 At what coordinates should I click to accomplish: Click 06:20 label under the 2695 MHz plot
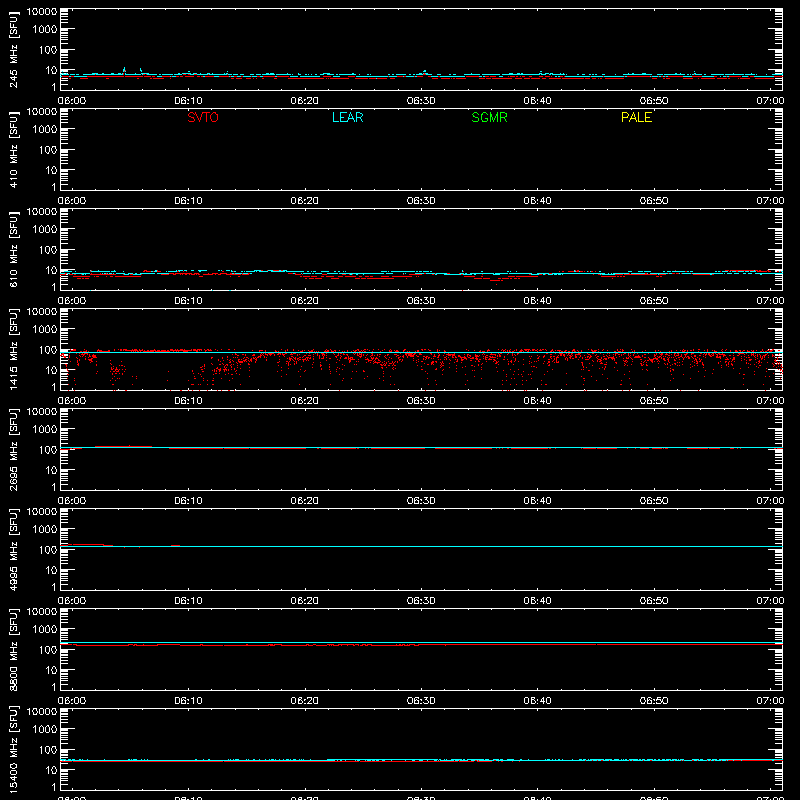pyautogui.click(x=305, y=501)
